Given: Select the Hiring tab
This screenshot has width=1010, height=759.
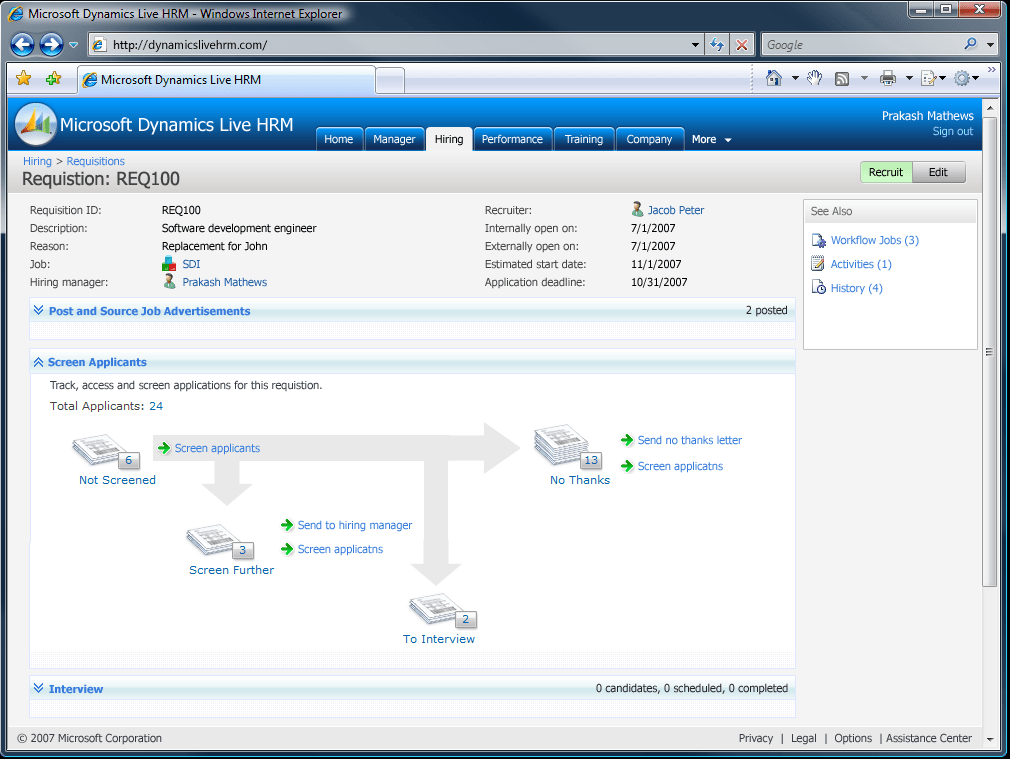Looking at the screenshot, I should [449, 139].
